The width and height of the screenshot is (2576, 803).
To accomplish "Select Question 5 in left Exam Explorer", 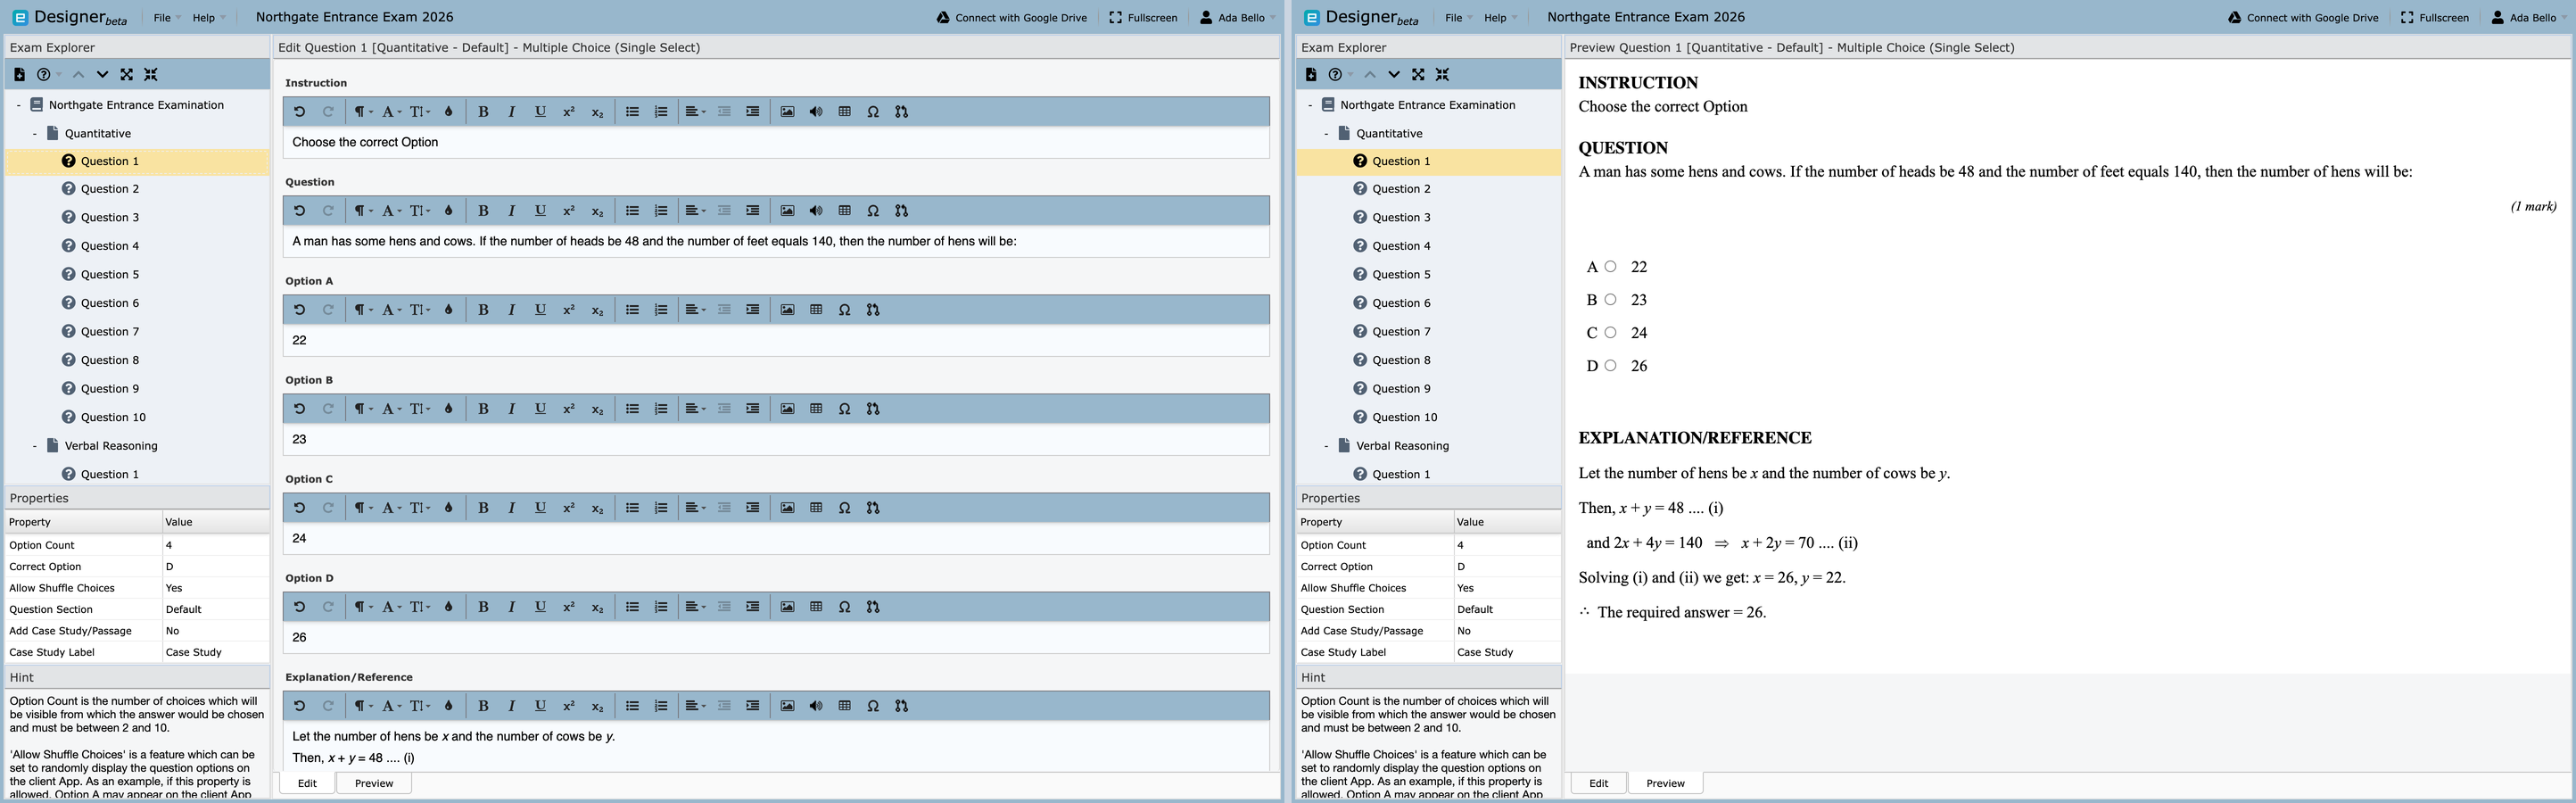I will pyautogui.click(x=110, y=275).
